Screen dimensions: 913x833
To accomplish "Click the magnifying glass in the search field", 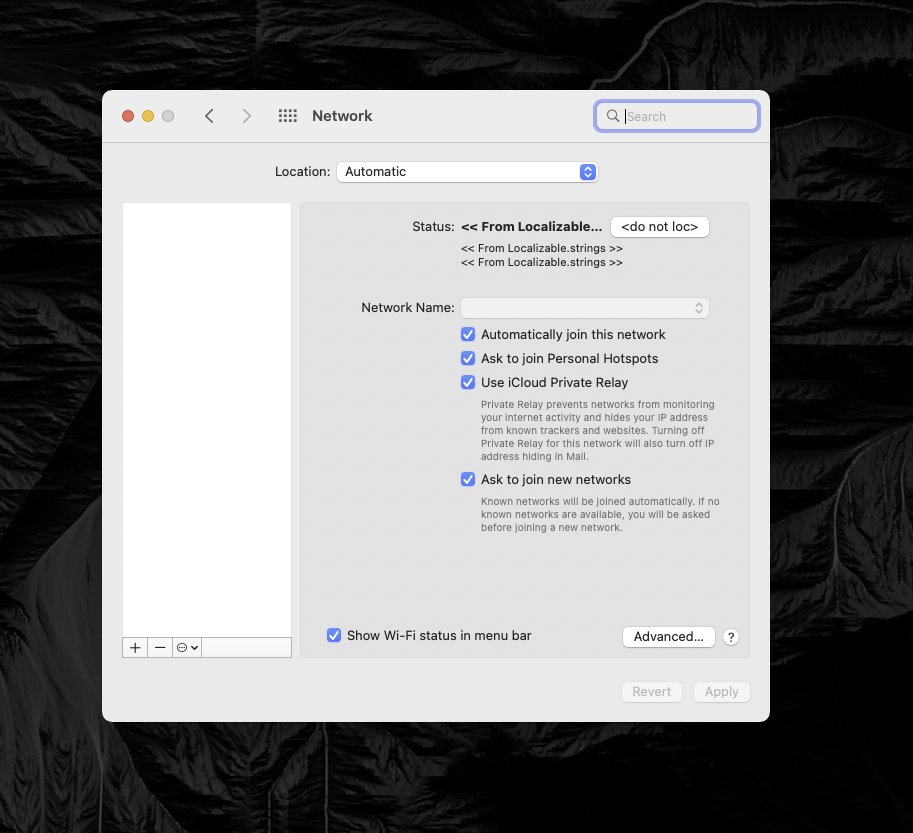I will tap(613, 116).
